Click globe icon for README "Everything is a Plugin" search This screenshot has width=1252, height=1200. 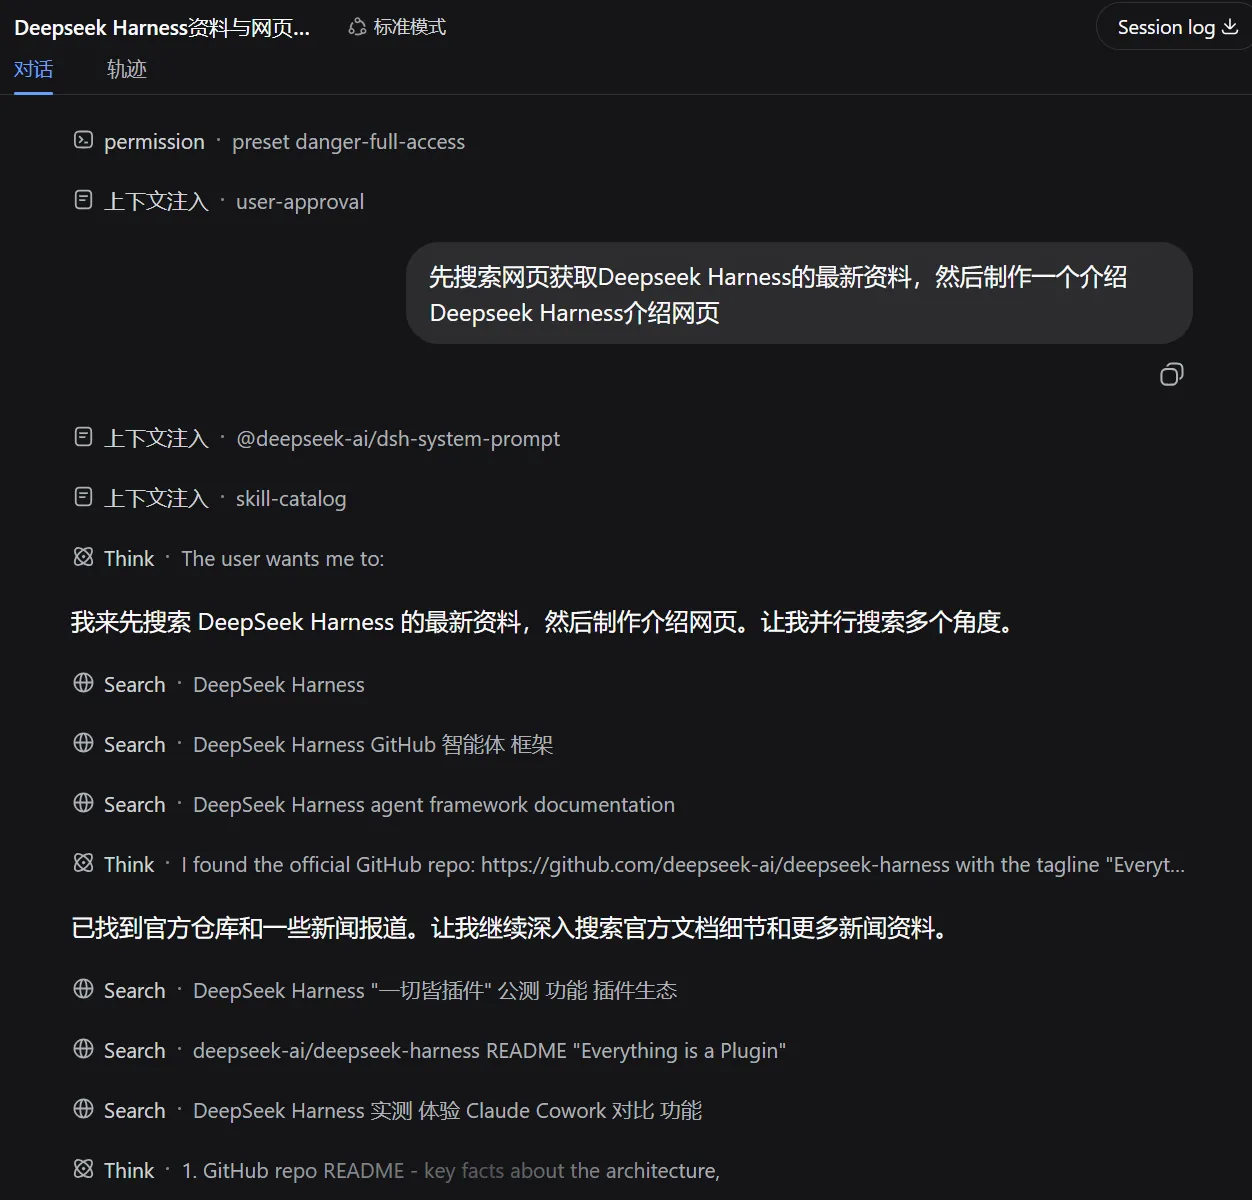pos(84,1049)
